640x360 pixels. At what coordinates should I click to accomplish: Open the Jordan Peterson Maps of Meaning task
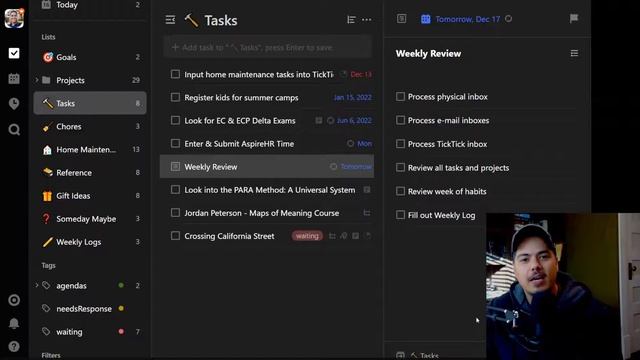(x=262, y=213)
